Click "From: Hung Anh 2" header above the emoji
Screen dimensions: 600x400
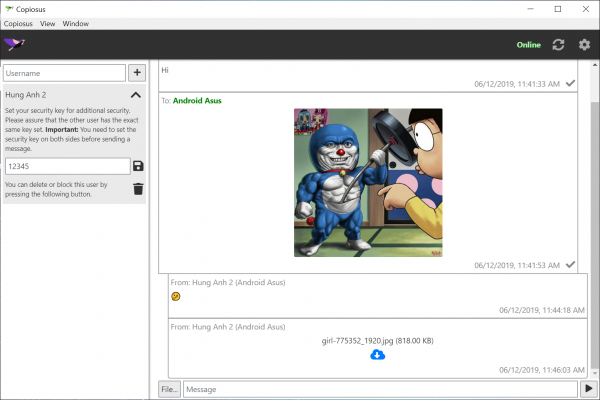[x=228, y=282]
